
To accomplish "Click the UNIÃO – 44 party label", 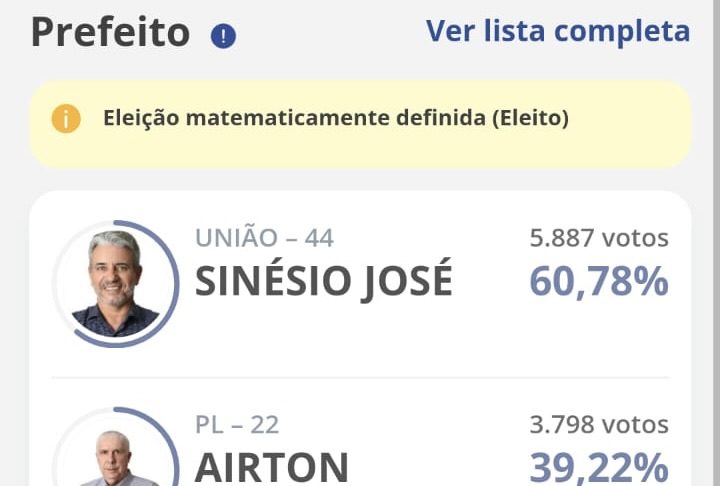I will [x=264, y=238].
